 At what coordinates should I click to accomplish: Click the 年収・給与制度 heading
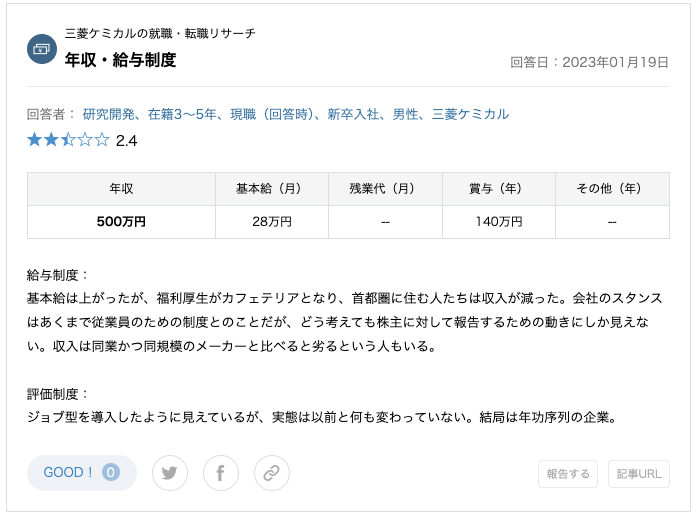120,60
